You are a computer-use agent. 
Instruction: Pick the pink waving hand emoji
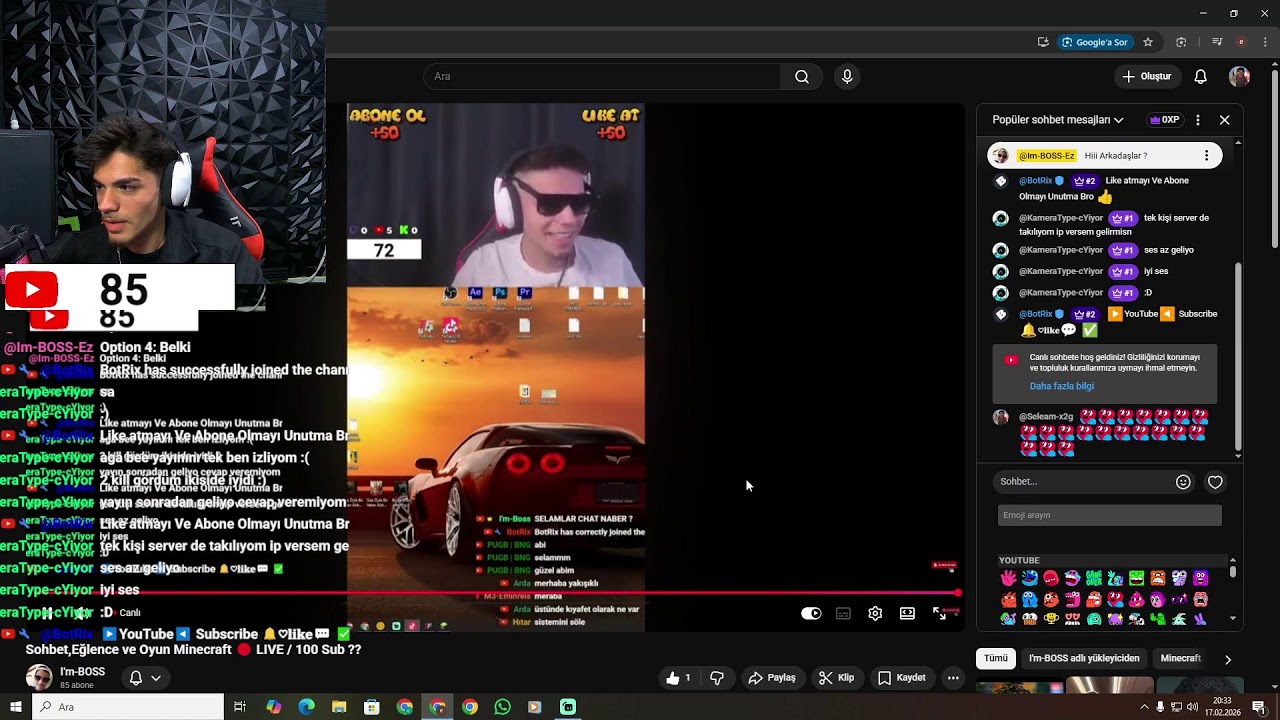coord(1008,578)
